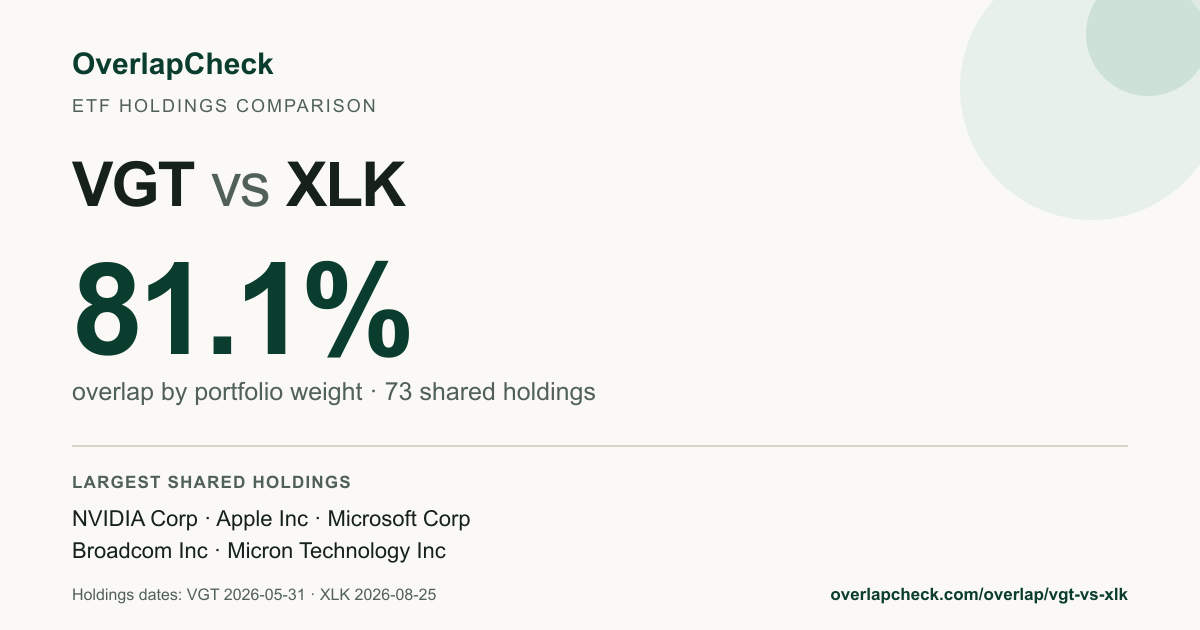Click the Largest Shared Holdings label
This screenshot has width=1200, height=630.
click(212, 482)
